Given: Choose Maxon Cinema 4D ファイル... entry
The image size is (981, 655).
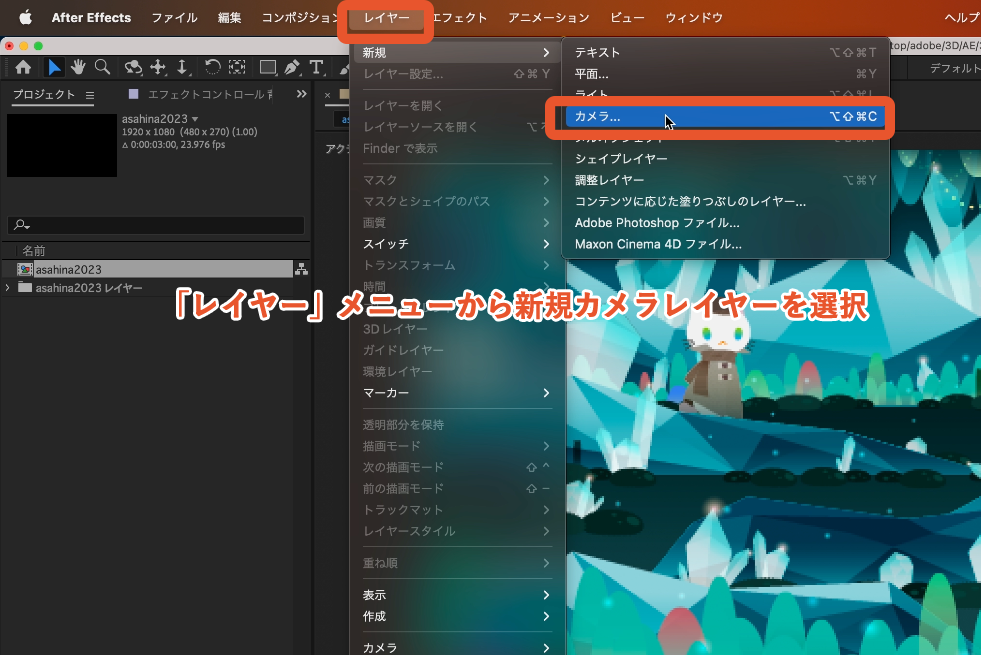Looking at the screenshot, I should 725,244.
